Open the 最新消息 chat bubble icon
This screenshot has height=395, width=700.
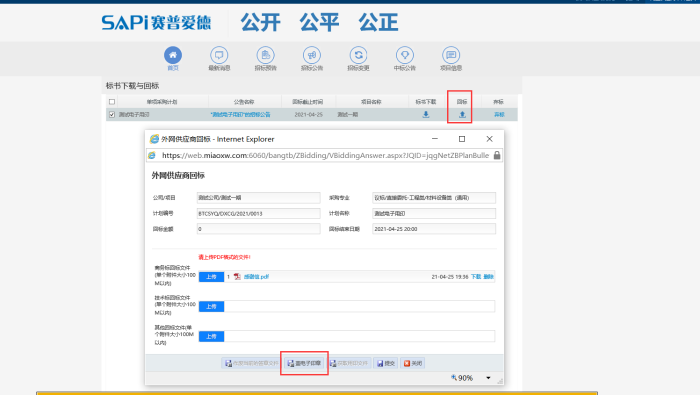click(219, 55)
